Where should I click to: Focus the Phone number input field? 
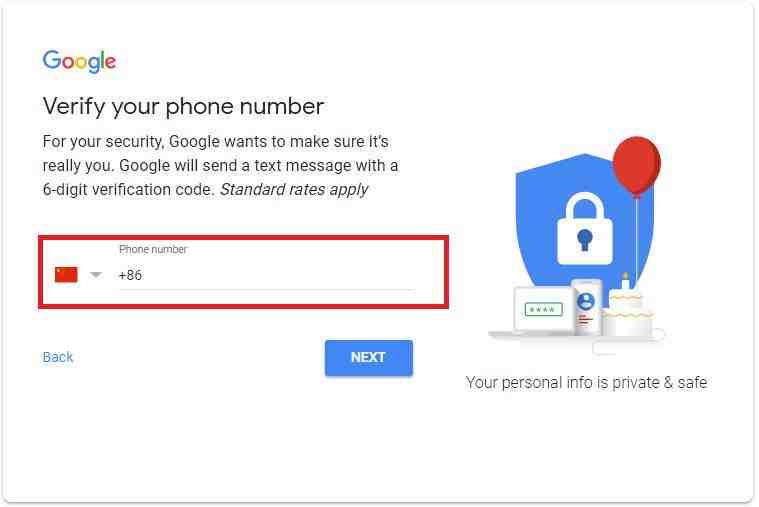tap(267, 275)
